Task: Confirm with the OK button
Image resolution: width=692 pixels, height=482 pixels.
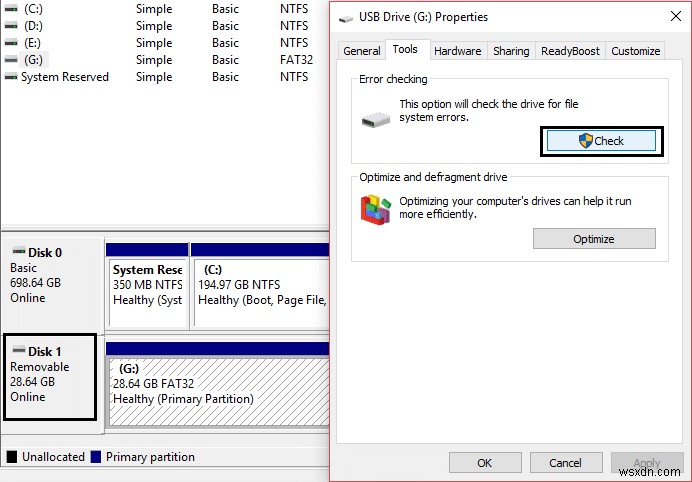Action: (x=485, y=463)
